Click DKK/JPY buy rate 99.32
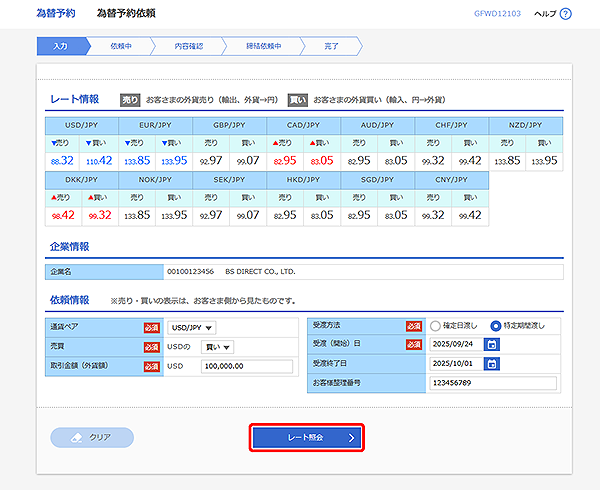 (x=100, y=215)
